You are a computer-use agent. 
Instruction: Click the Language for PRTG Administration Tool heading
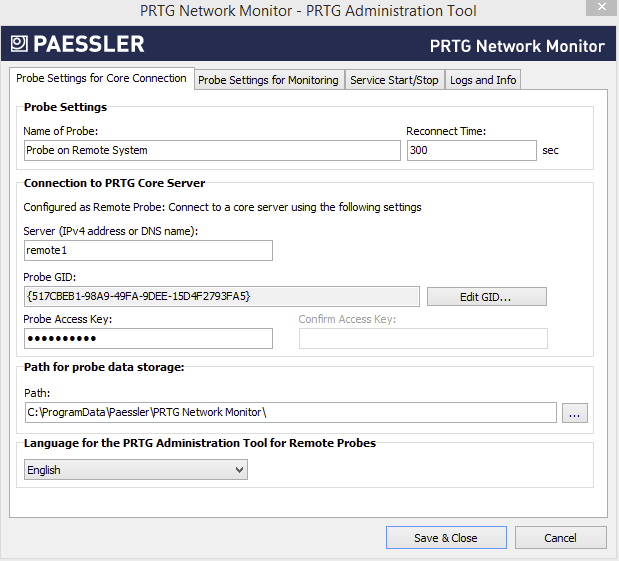coord(200,443)
